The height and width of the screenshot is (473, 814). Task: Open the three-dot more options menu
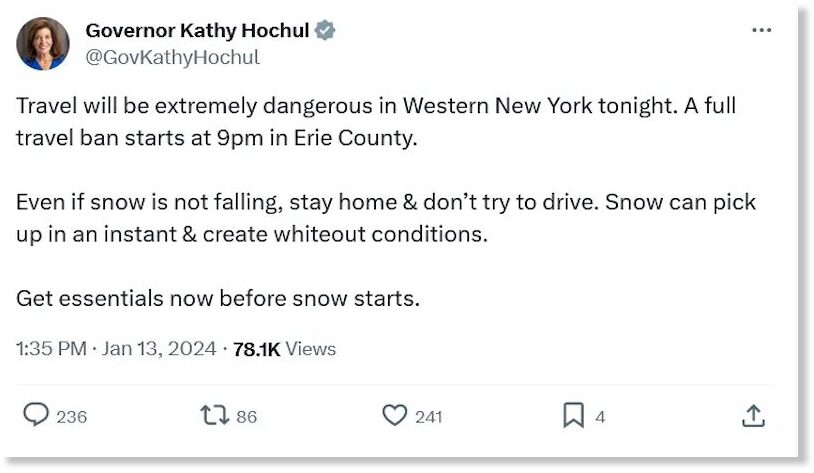[761, 30]
